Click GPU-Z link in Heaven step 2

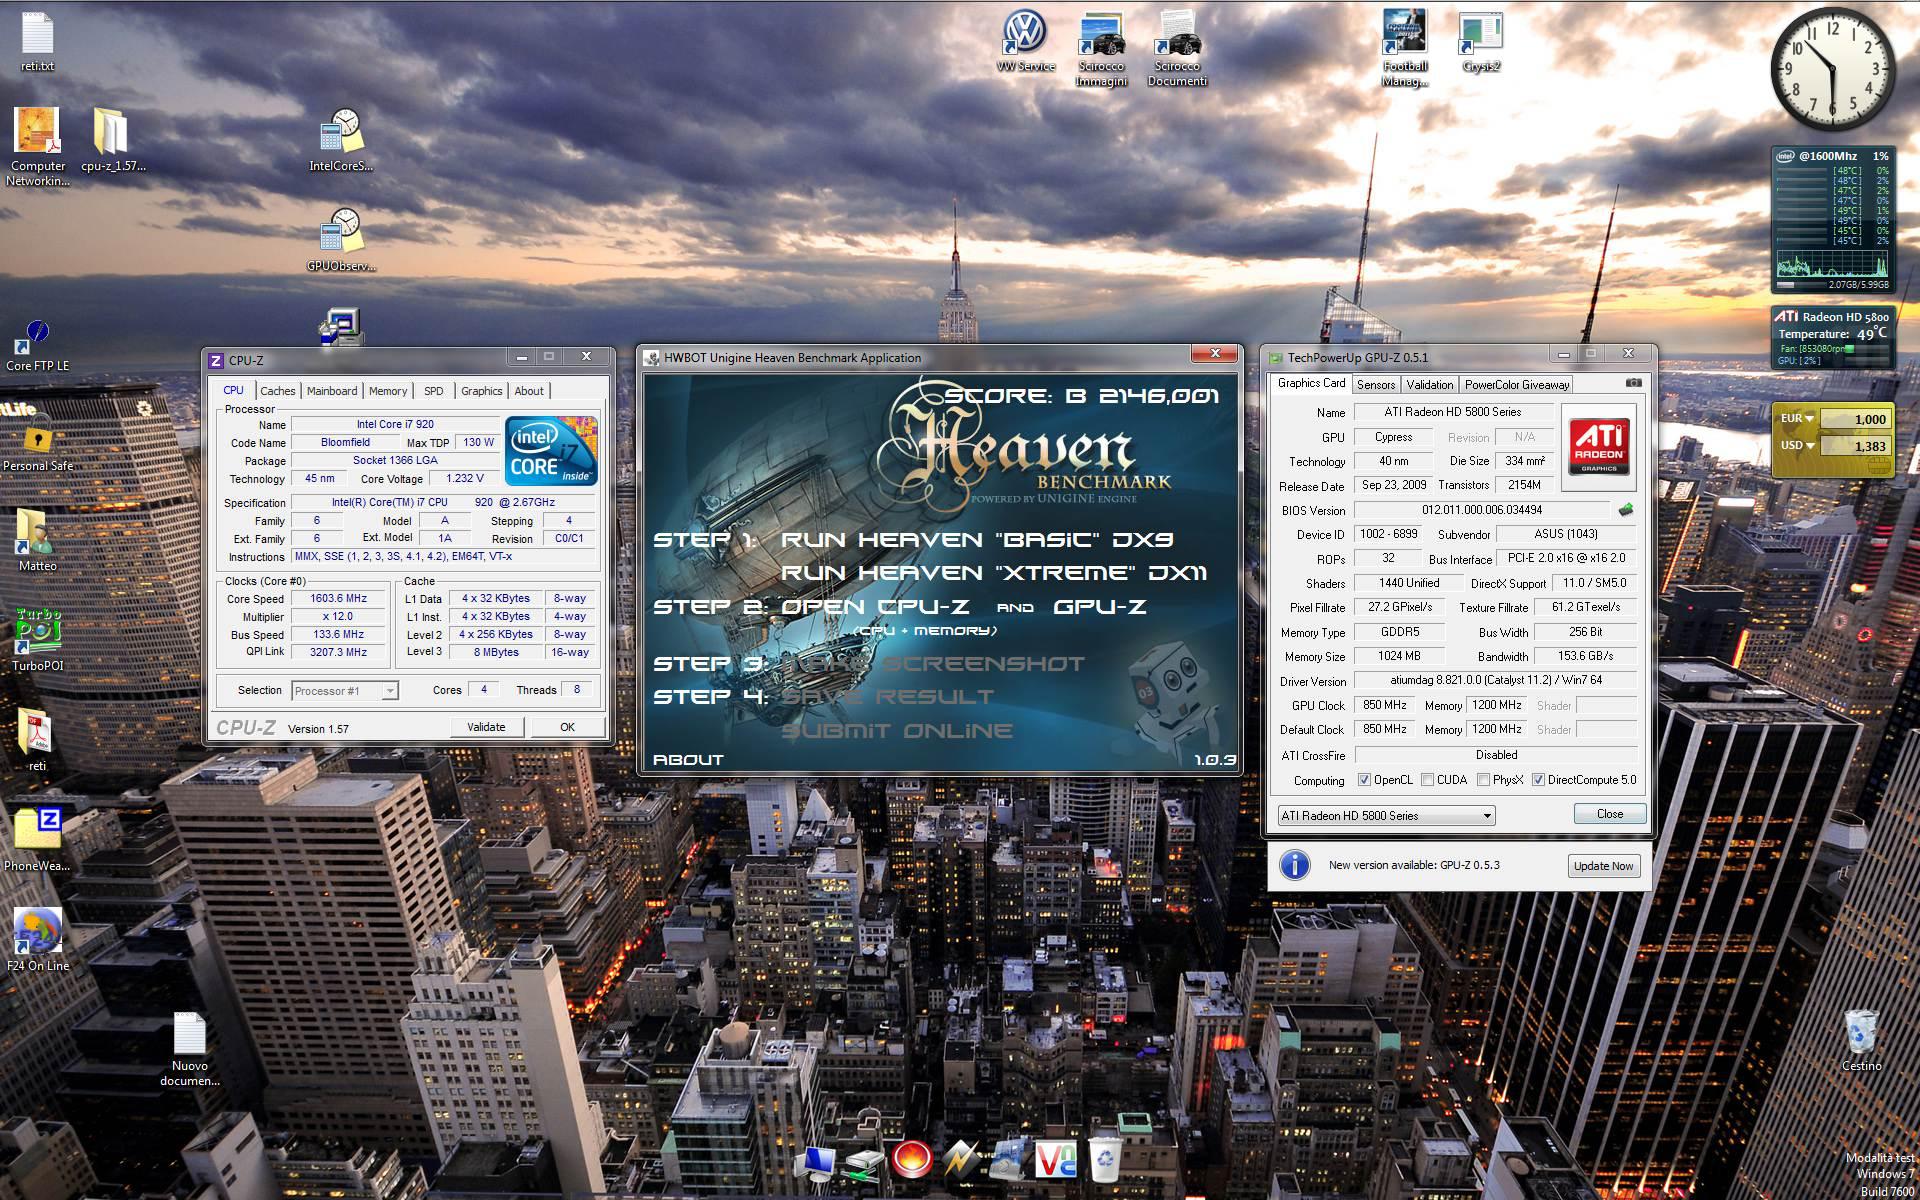1100,607
